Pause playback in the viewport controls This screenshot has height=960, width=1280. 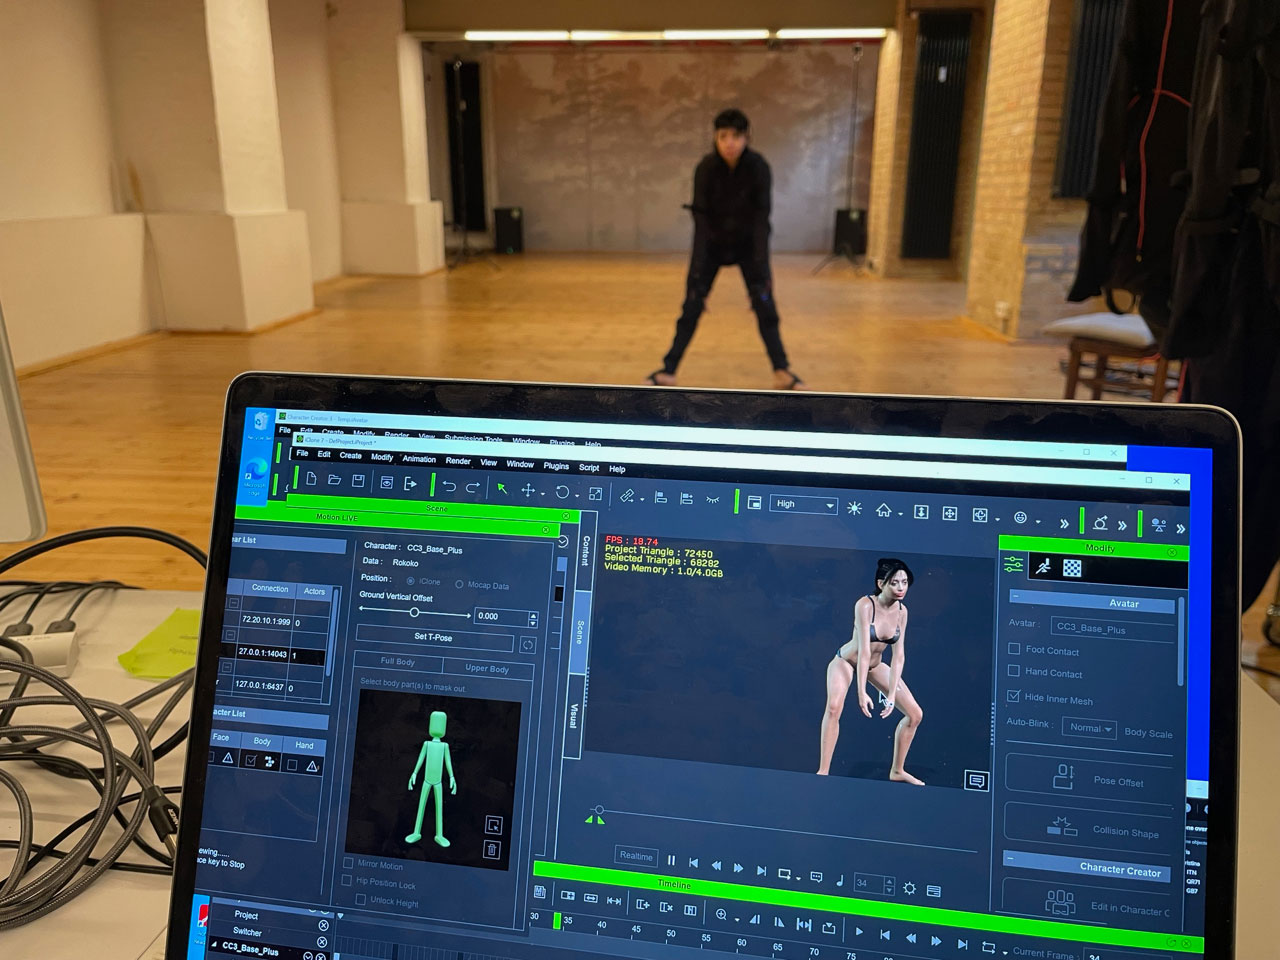point(671,860)
